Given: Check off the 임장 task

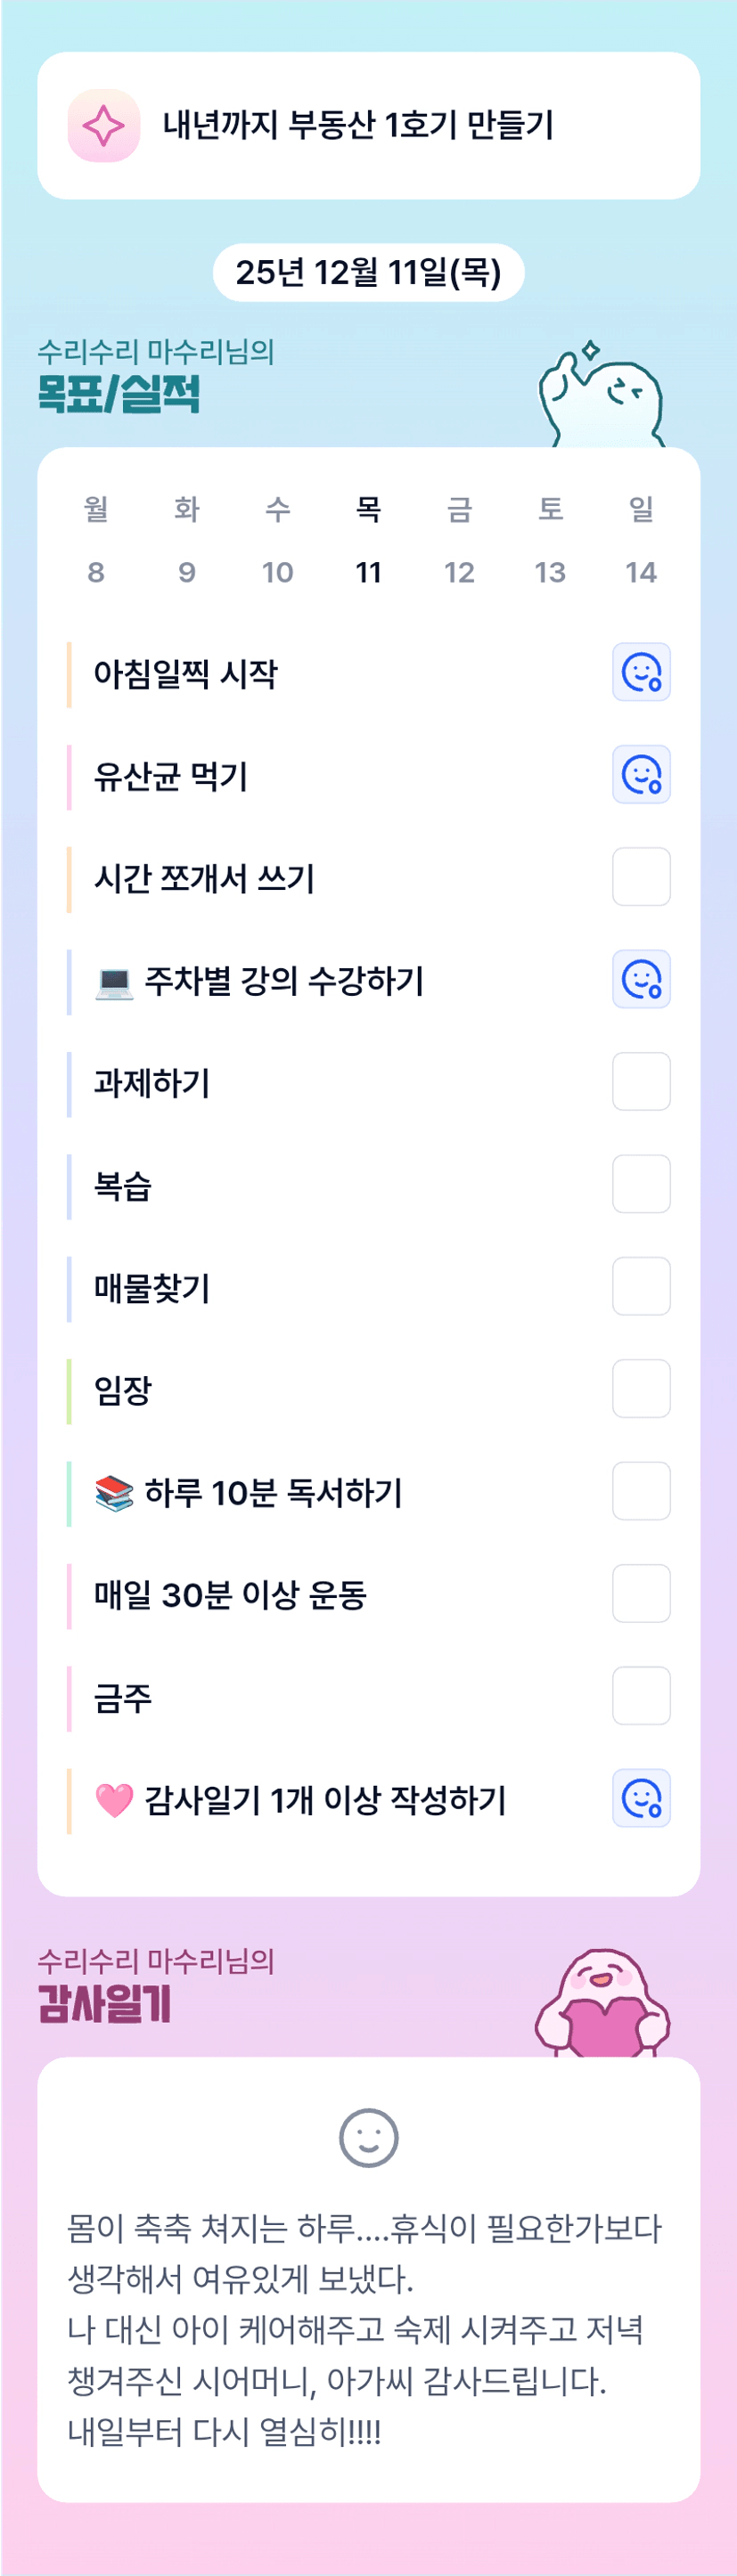Looking at the screenshot, I should pyautogui.click(x=641, y=1388).
